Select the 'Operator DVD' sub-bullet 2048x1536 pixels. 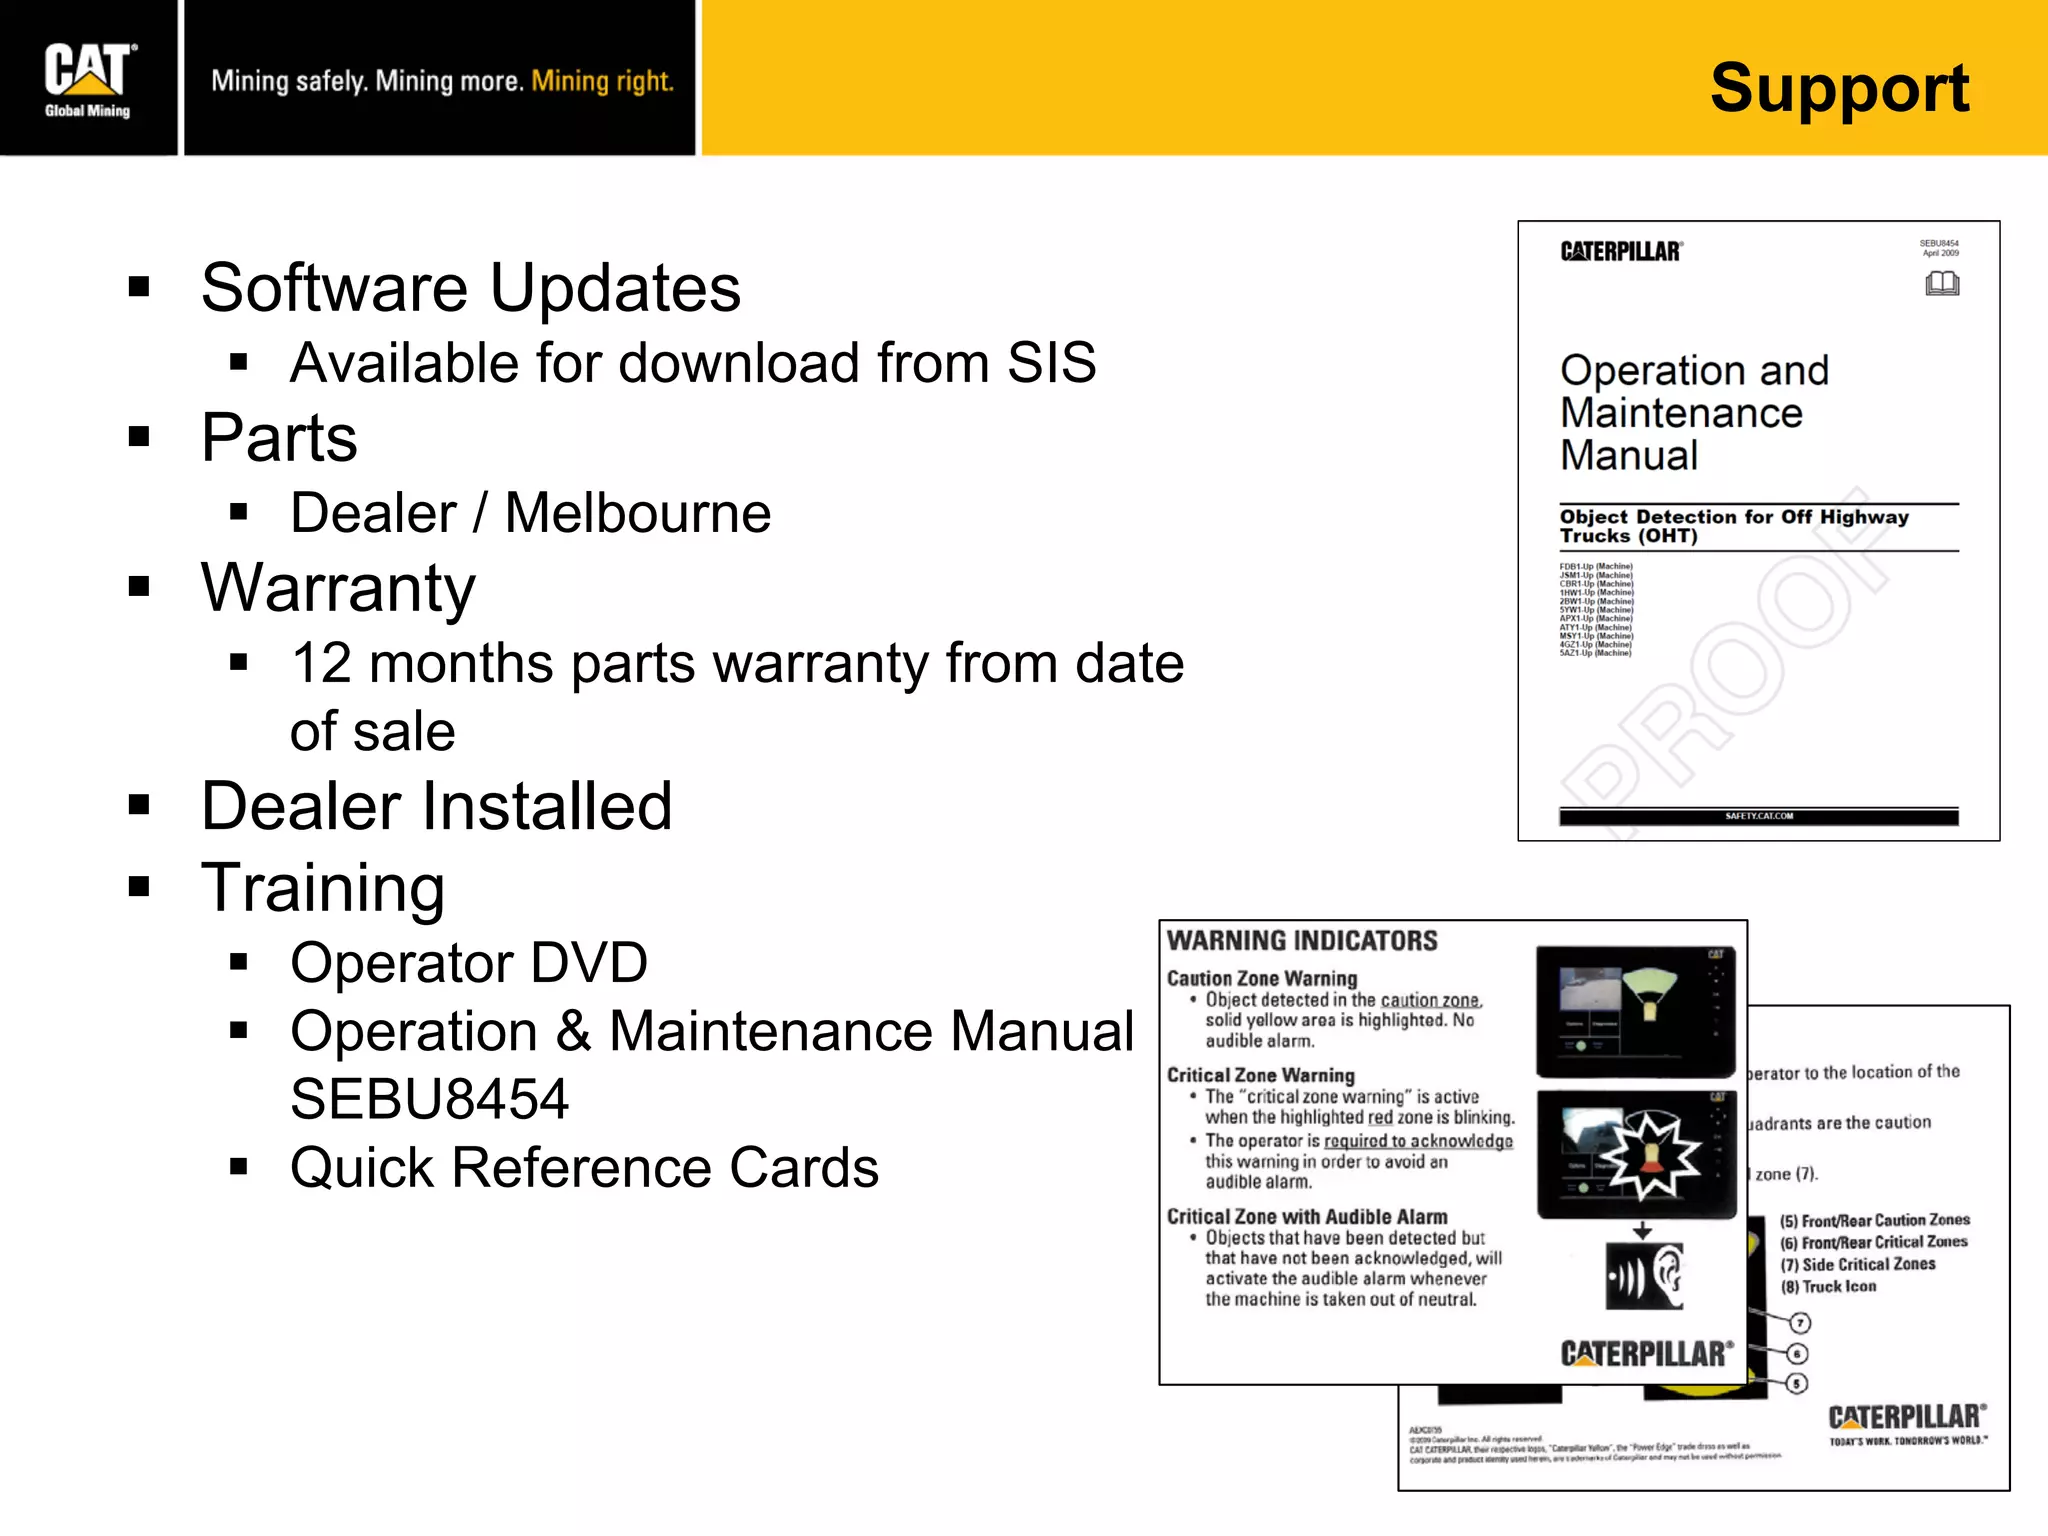coord(469,962)
